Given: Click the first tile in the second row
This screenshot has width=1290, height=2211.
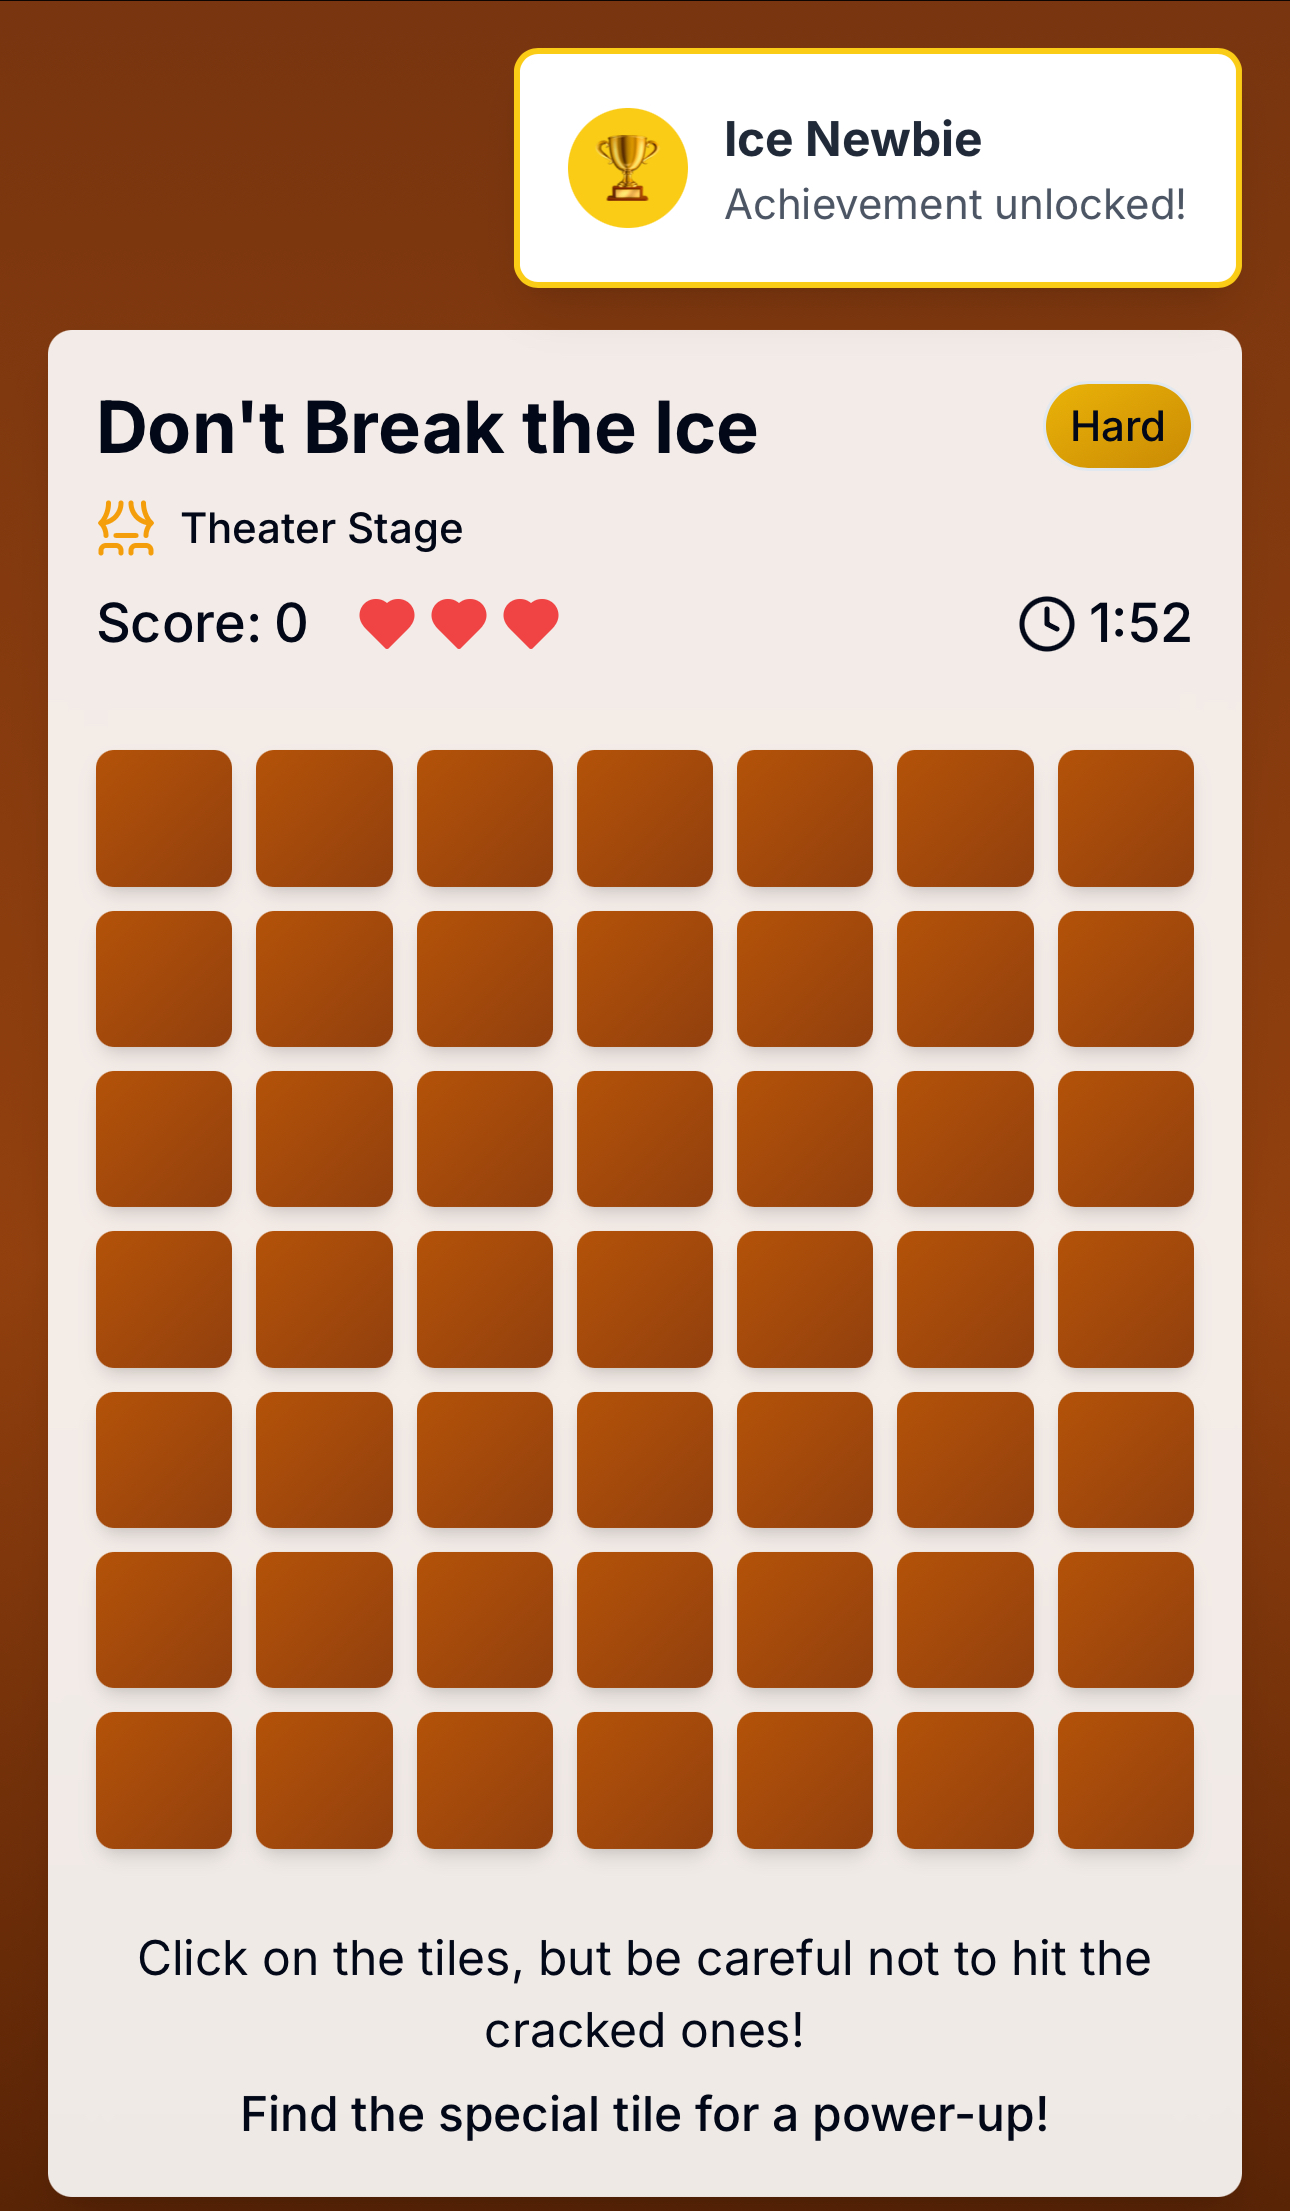Looking at the screenshot, I should [x=164, y=979].
